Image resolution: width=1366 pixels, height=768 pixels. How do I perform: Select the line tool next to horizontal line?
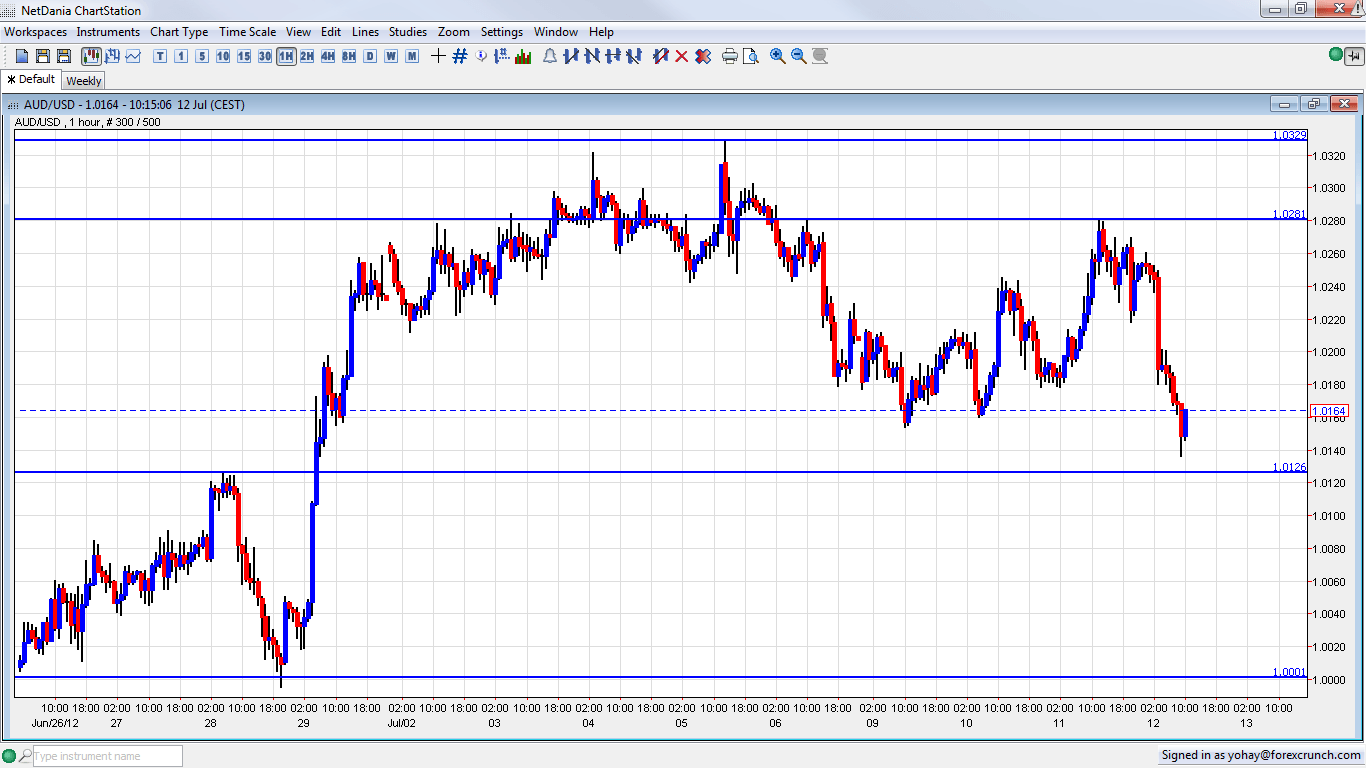pyautogui.click(x=634, y=56)
